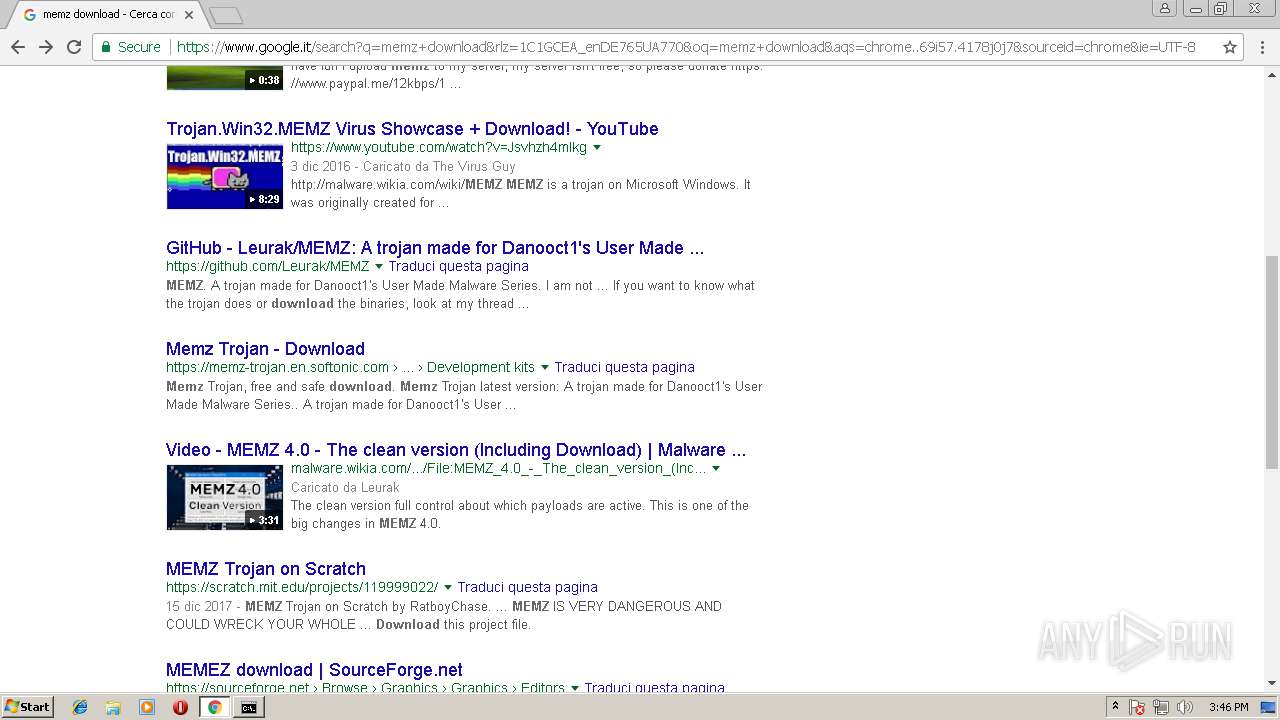Expand options arrow for the malware.wikia.com result
1280x720 pixels.
pyautogui.click(x=716, y=469)
